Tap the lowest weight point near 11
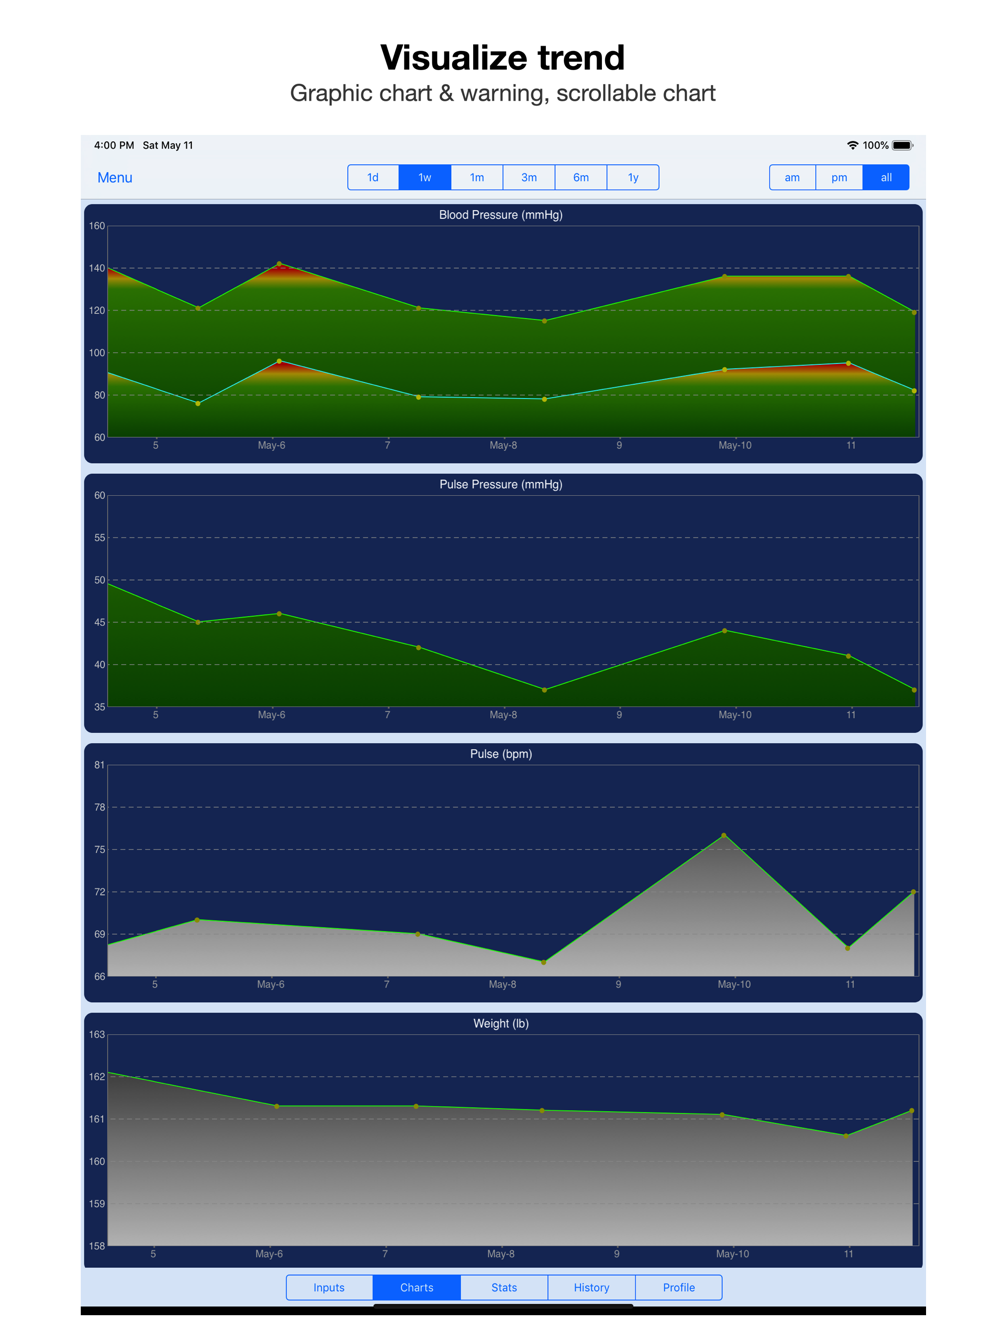 tap(847, 1136)
